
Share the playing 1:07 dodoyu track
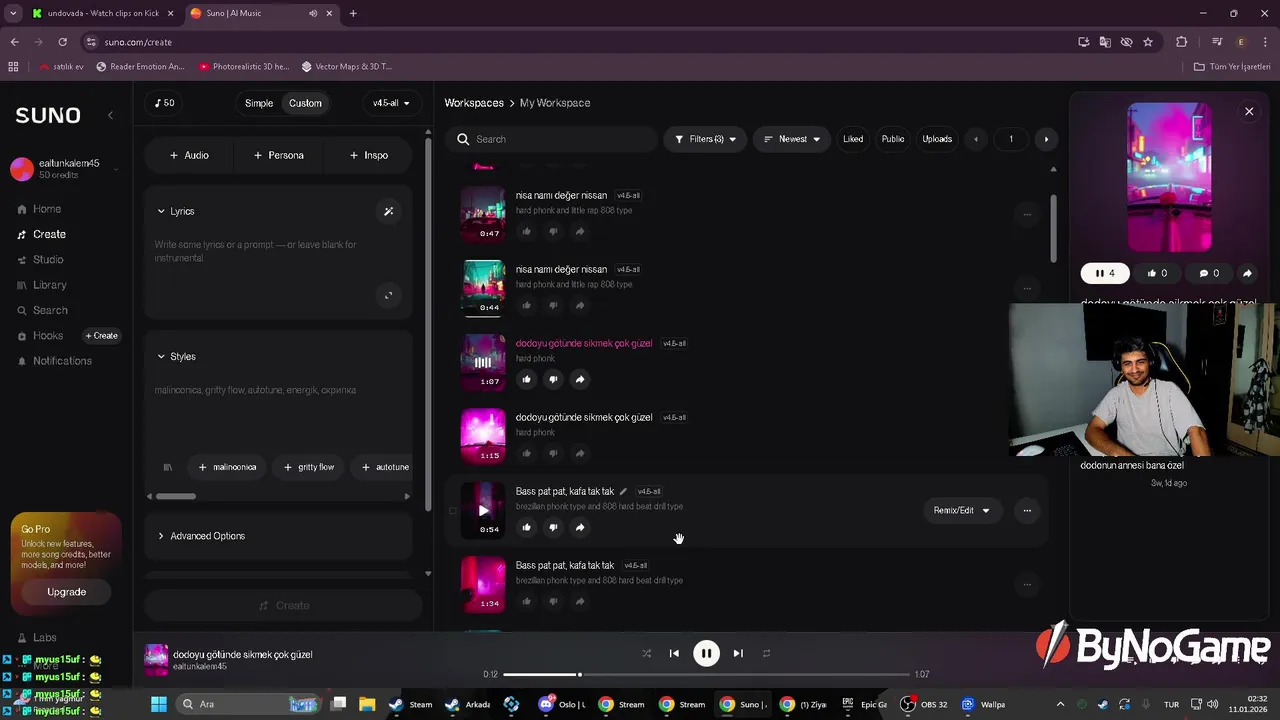580,379
